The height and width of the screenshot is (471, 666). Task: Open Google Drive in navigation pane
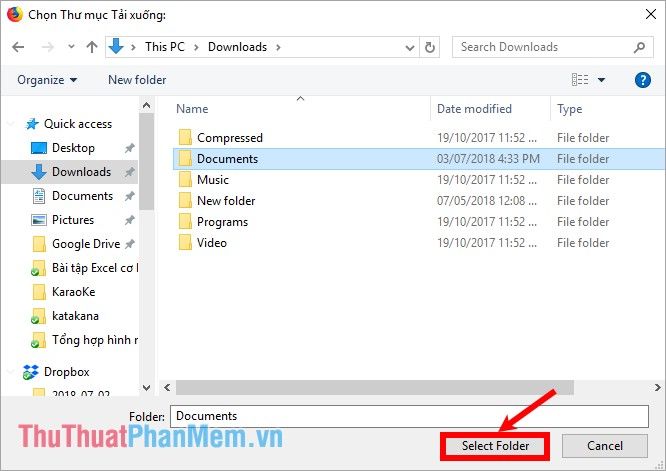(x=86, y=244)
